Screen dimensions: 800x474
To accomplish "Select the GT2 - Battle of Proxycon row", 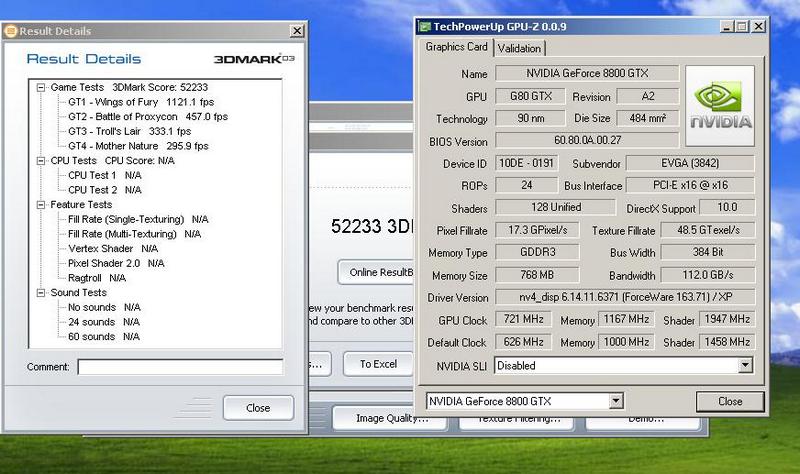I will [148, 117].
